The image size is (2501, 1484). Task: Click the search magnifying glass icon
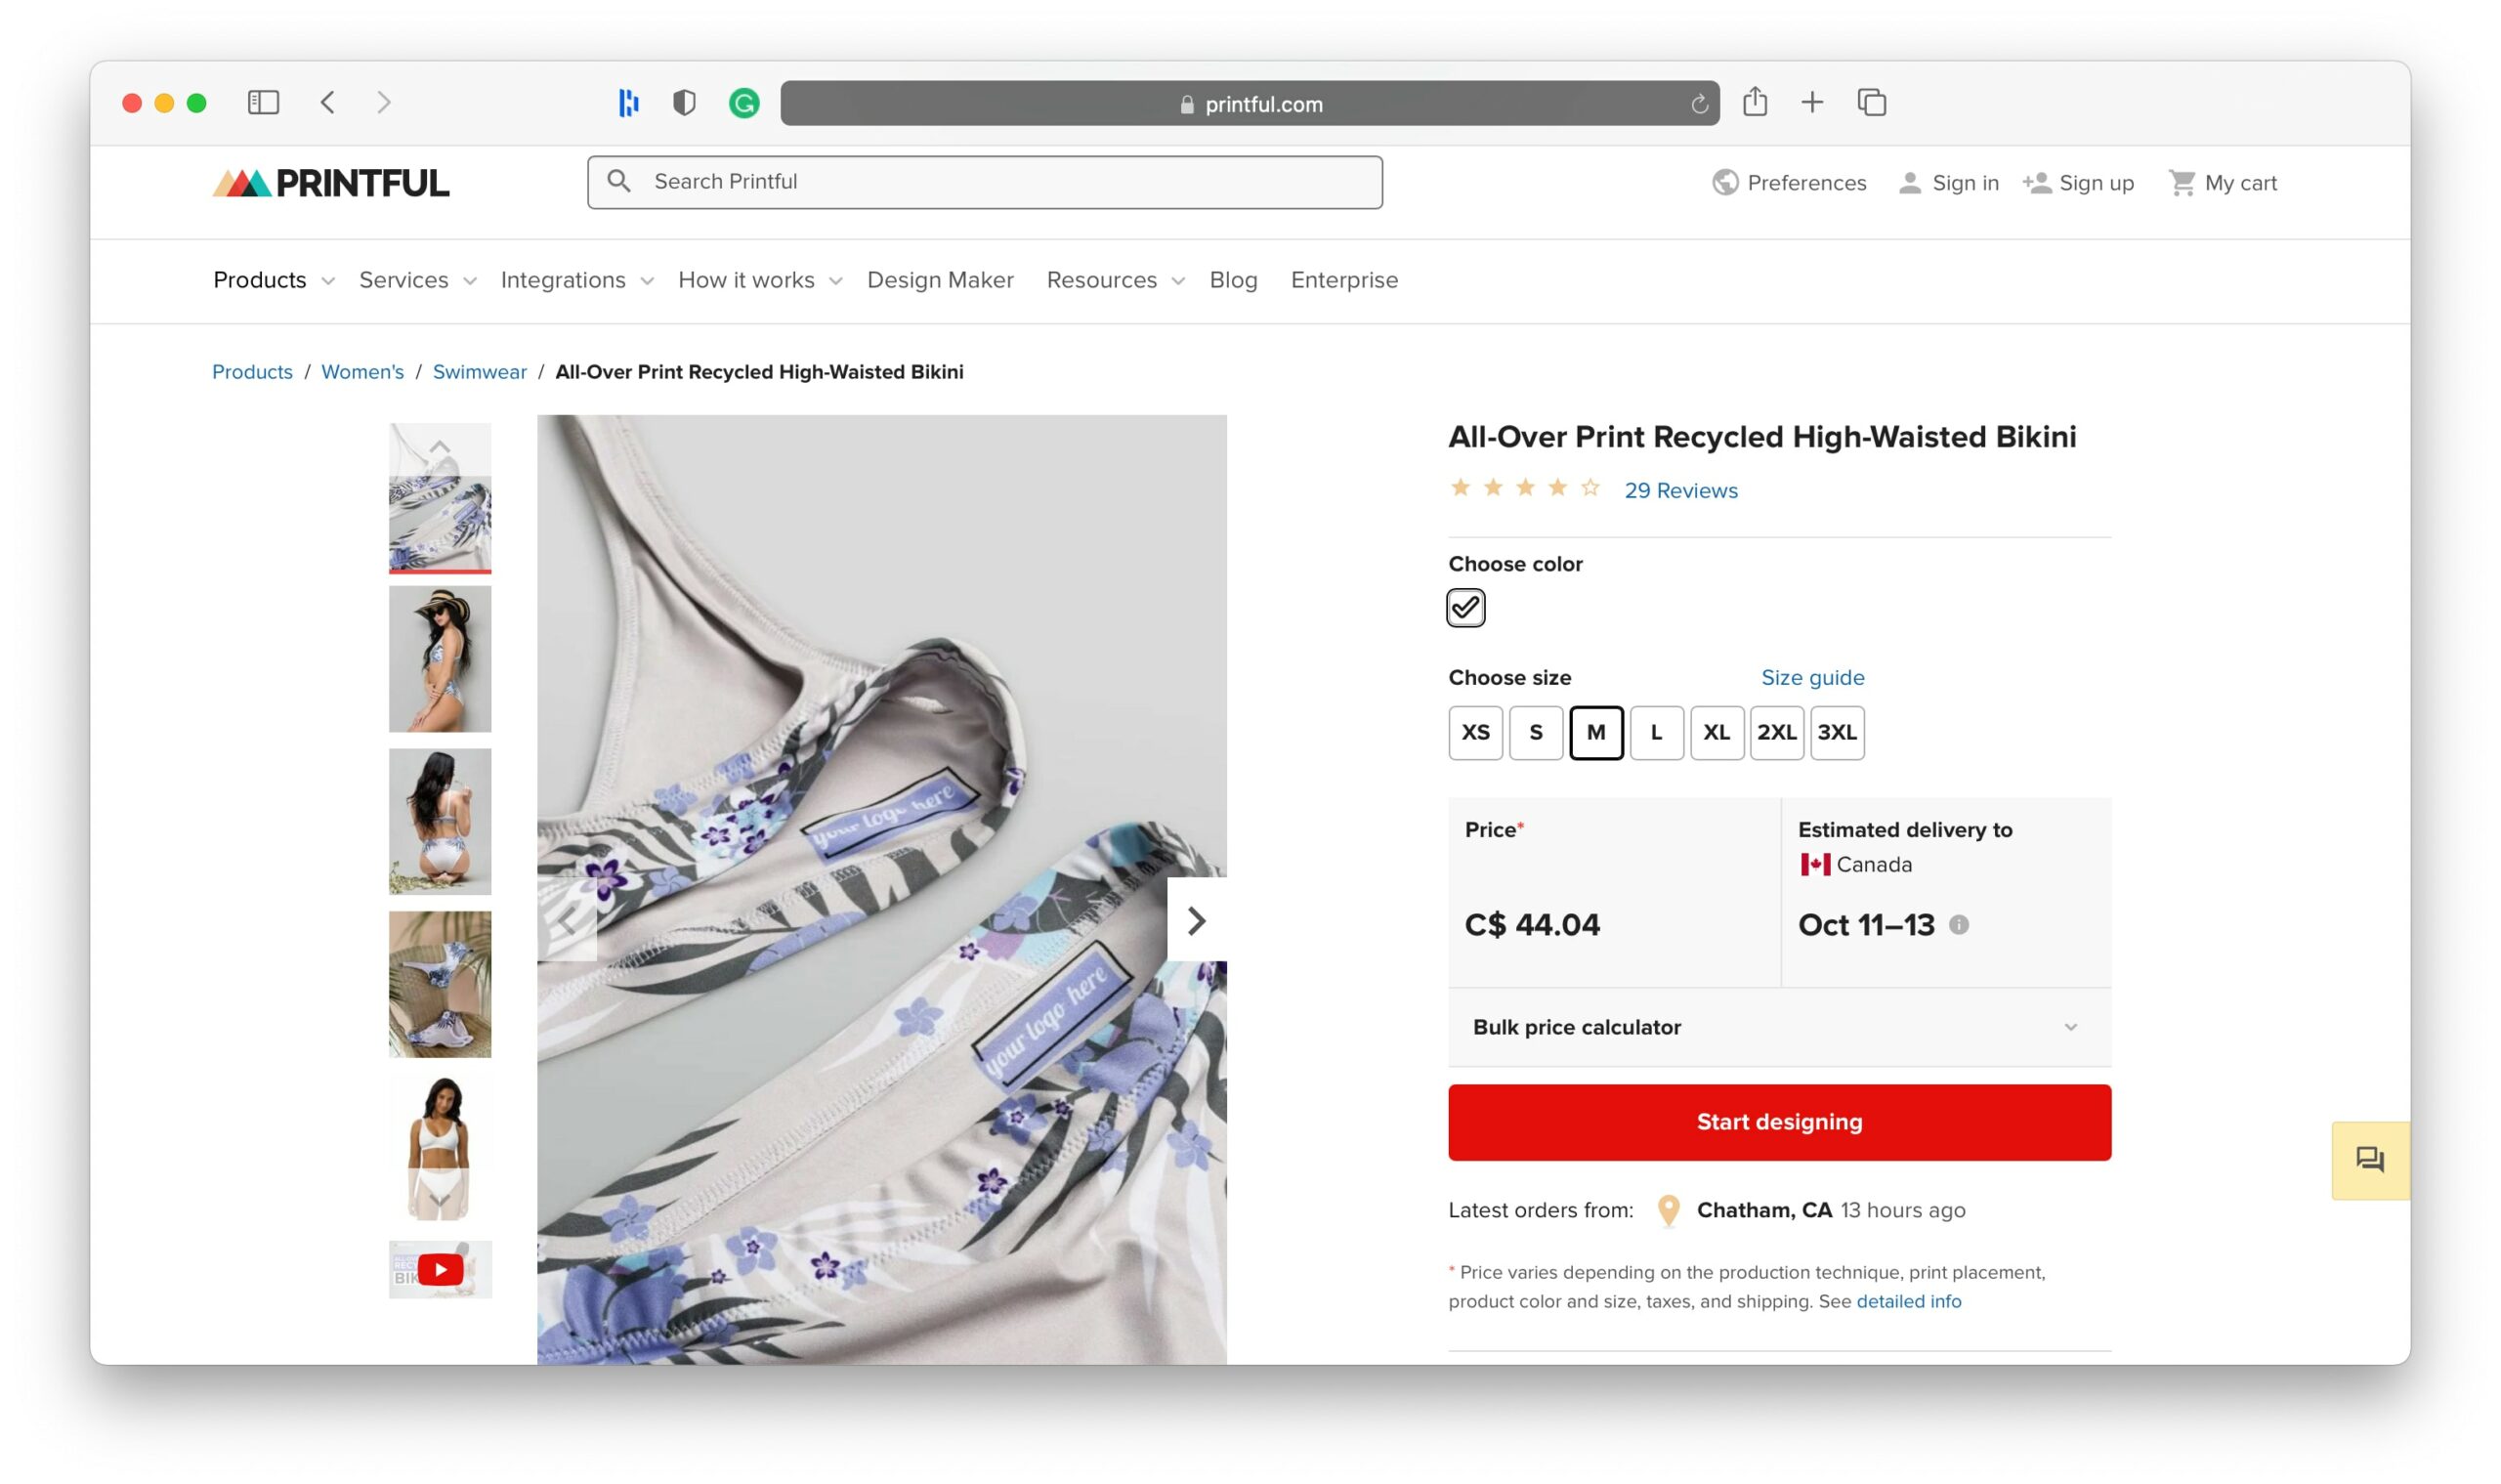tap(620, 181)
